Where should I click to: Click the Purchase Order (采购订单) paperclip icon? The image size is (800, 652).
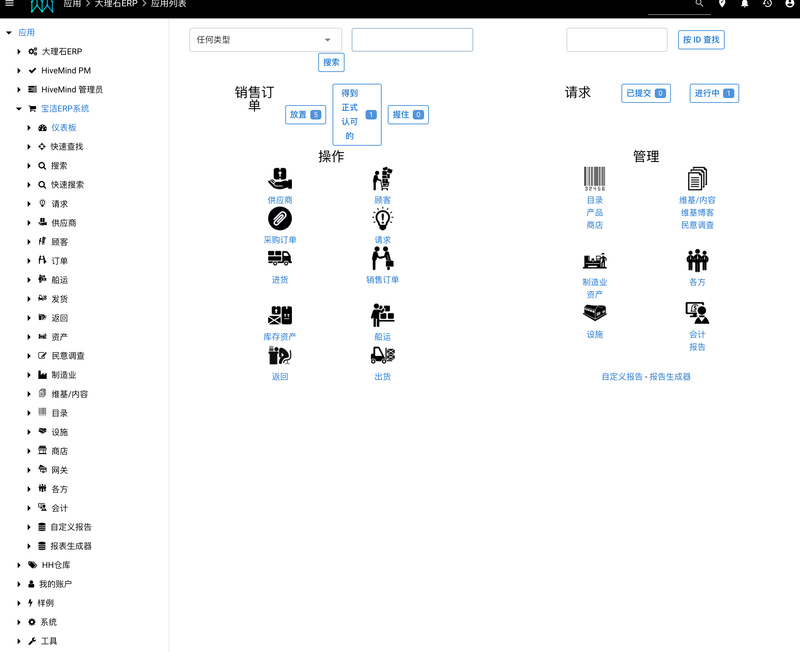(x=280, y=218)
